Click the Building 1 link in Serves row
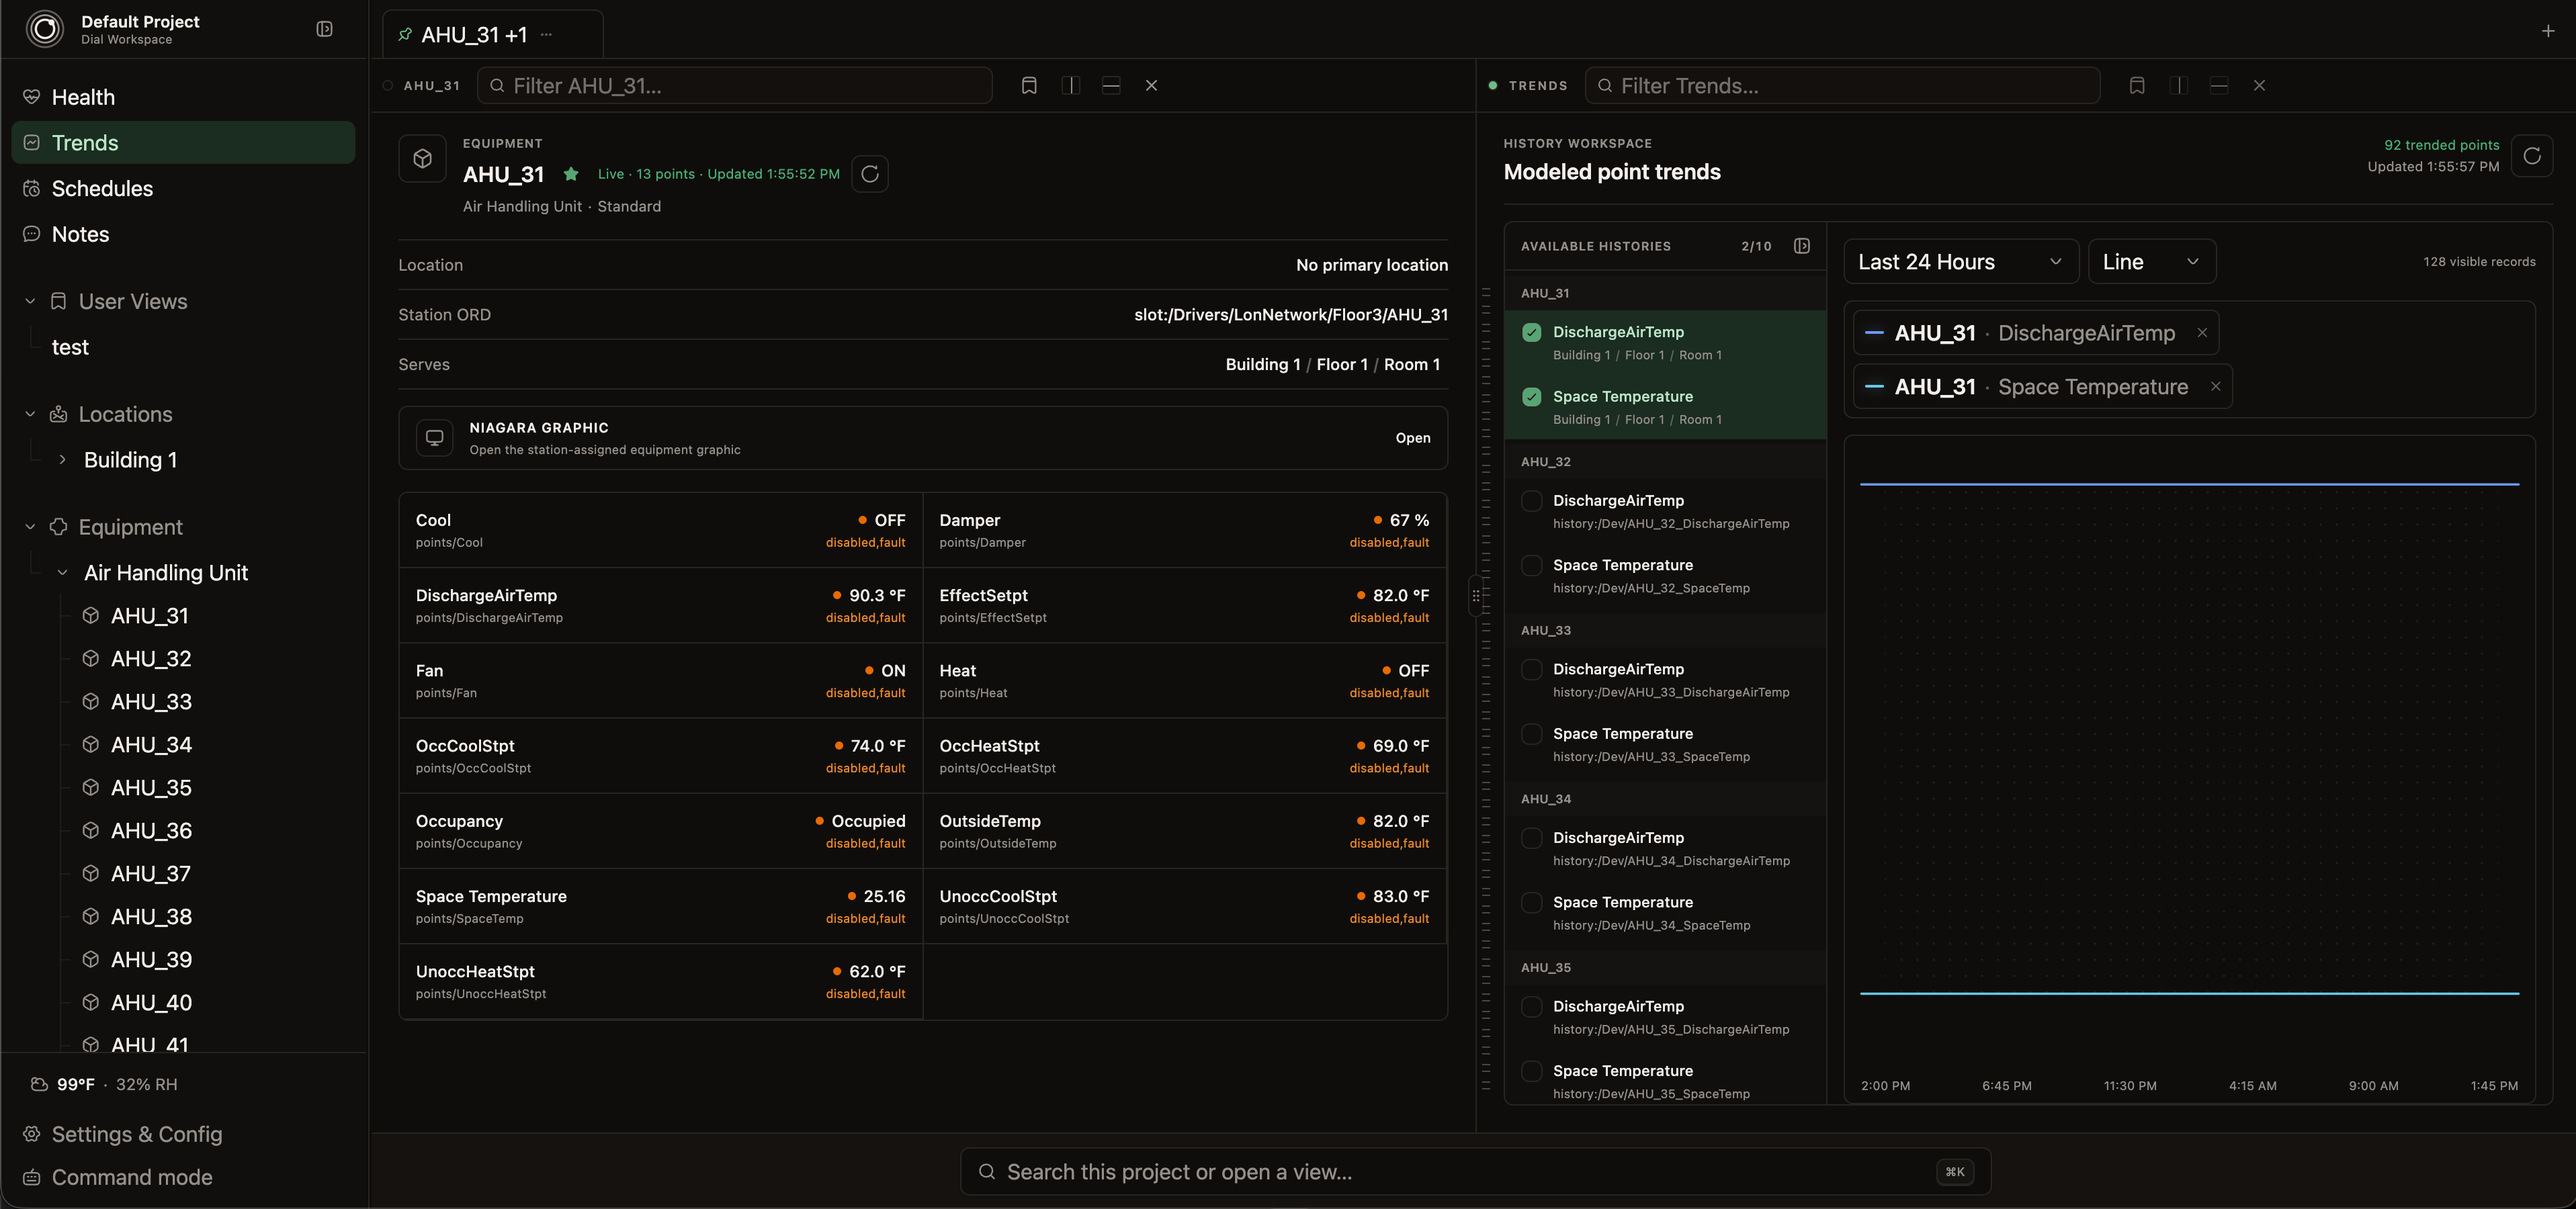 point(1263,365)
